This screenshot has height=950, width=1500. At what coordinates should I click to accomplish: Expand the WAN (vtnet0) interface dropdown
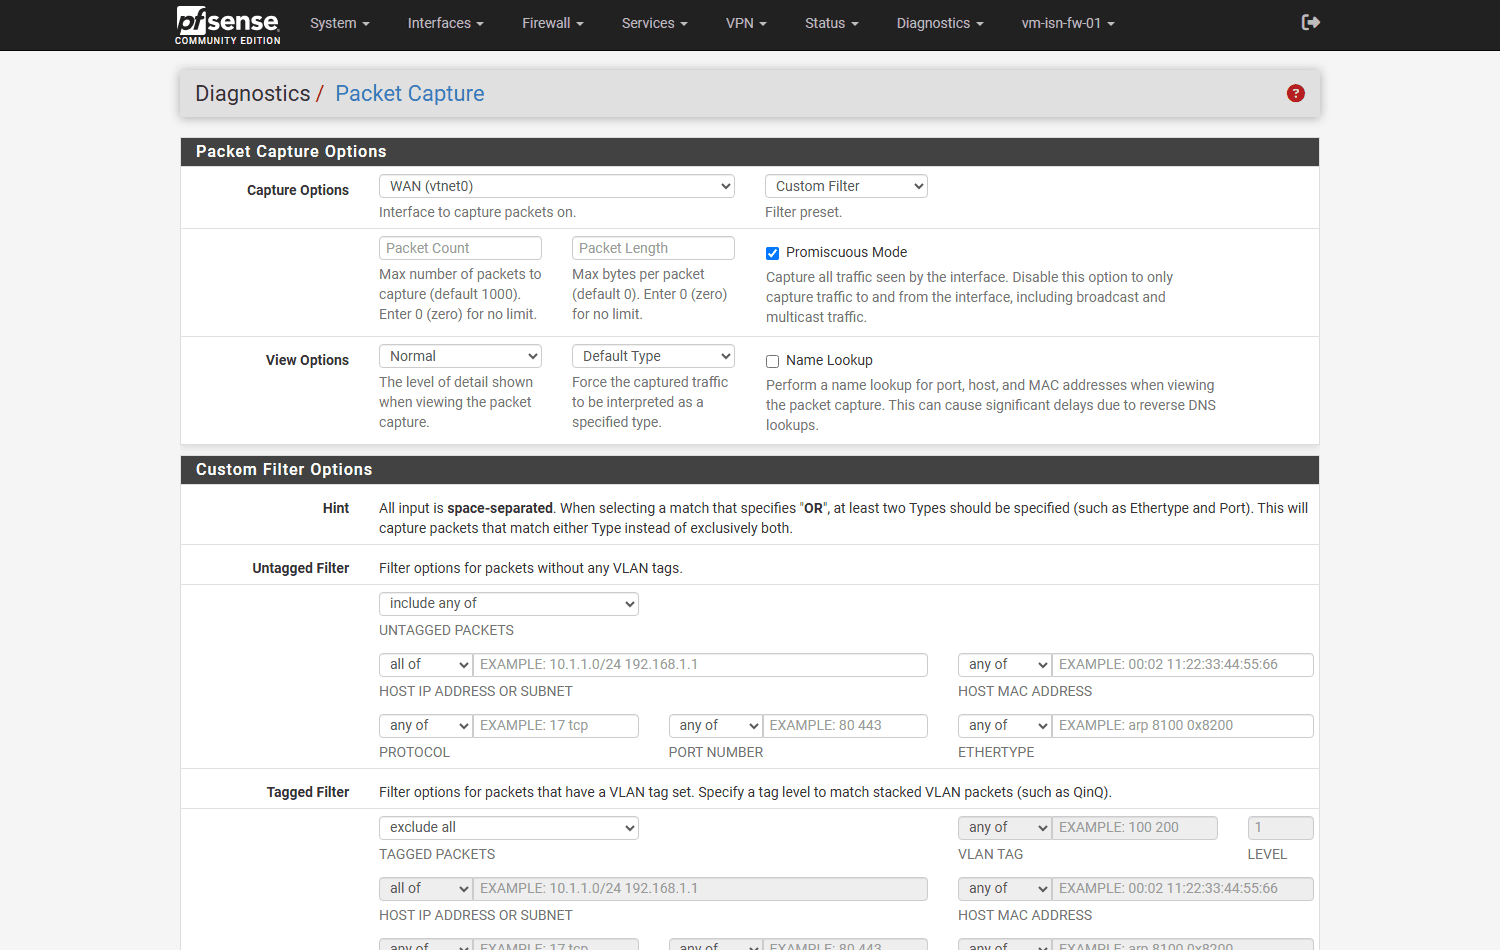pyautogui.click(x=557, y=186)
